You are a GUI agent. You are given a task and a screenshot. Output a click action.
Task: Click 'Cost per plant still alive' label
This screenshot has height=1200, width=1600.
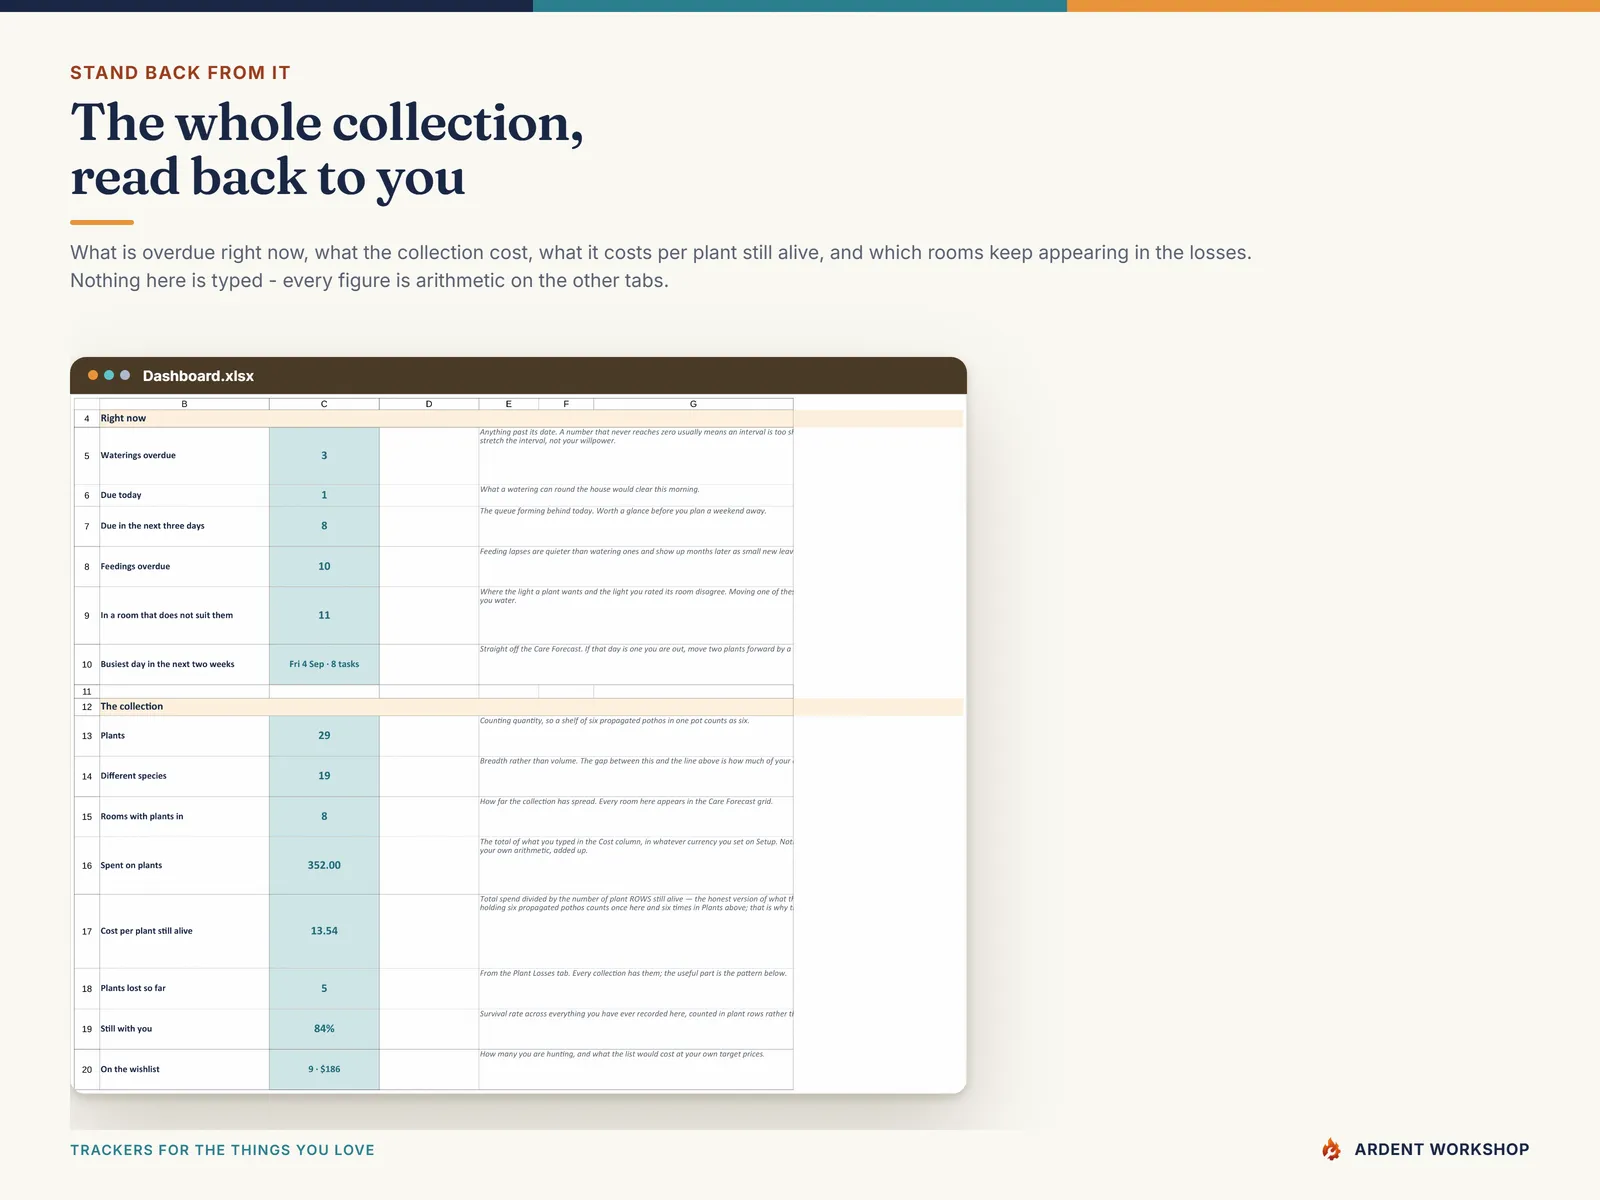pos(184,931)
